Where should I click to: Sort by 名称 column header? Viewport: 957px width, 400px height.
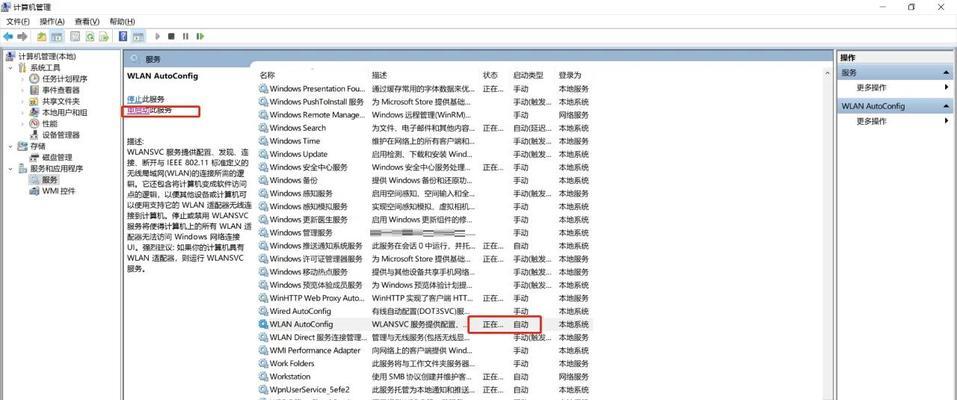tap(267, 75)
